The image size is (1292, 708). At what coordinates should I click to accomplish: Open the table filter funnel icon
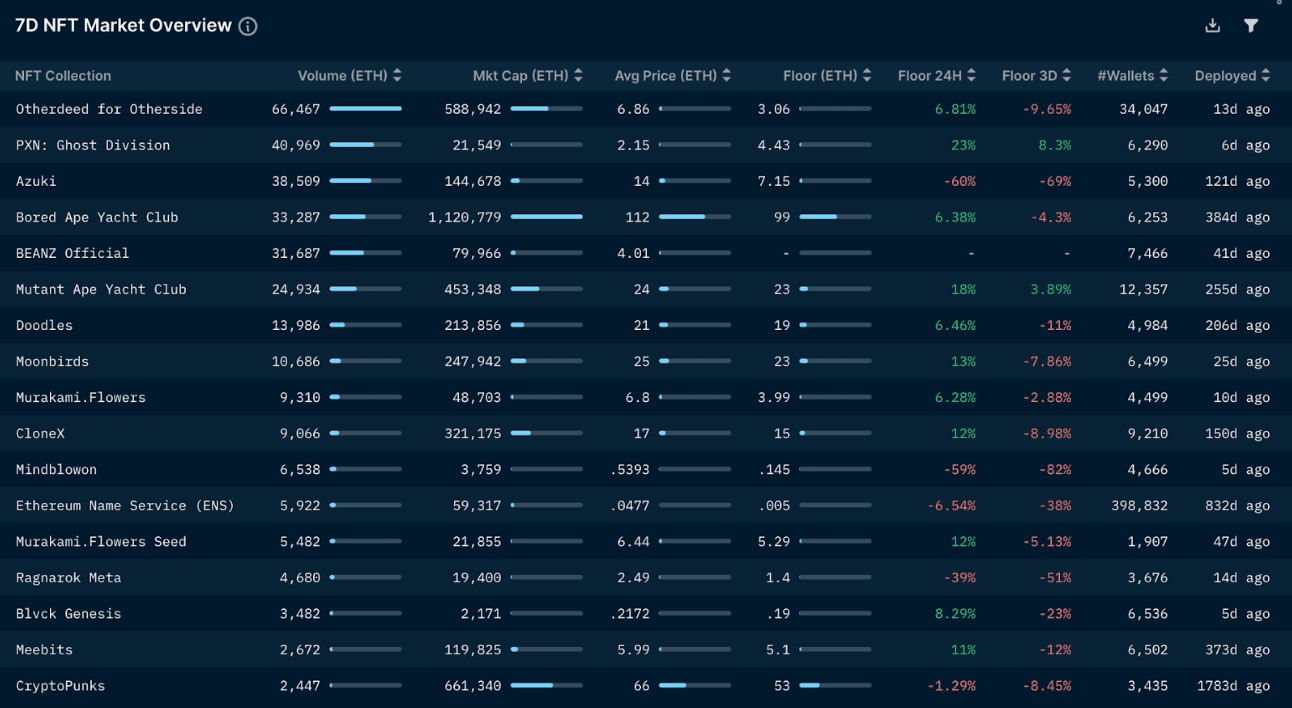1251,26
